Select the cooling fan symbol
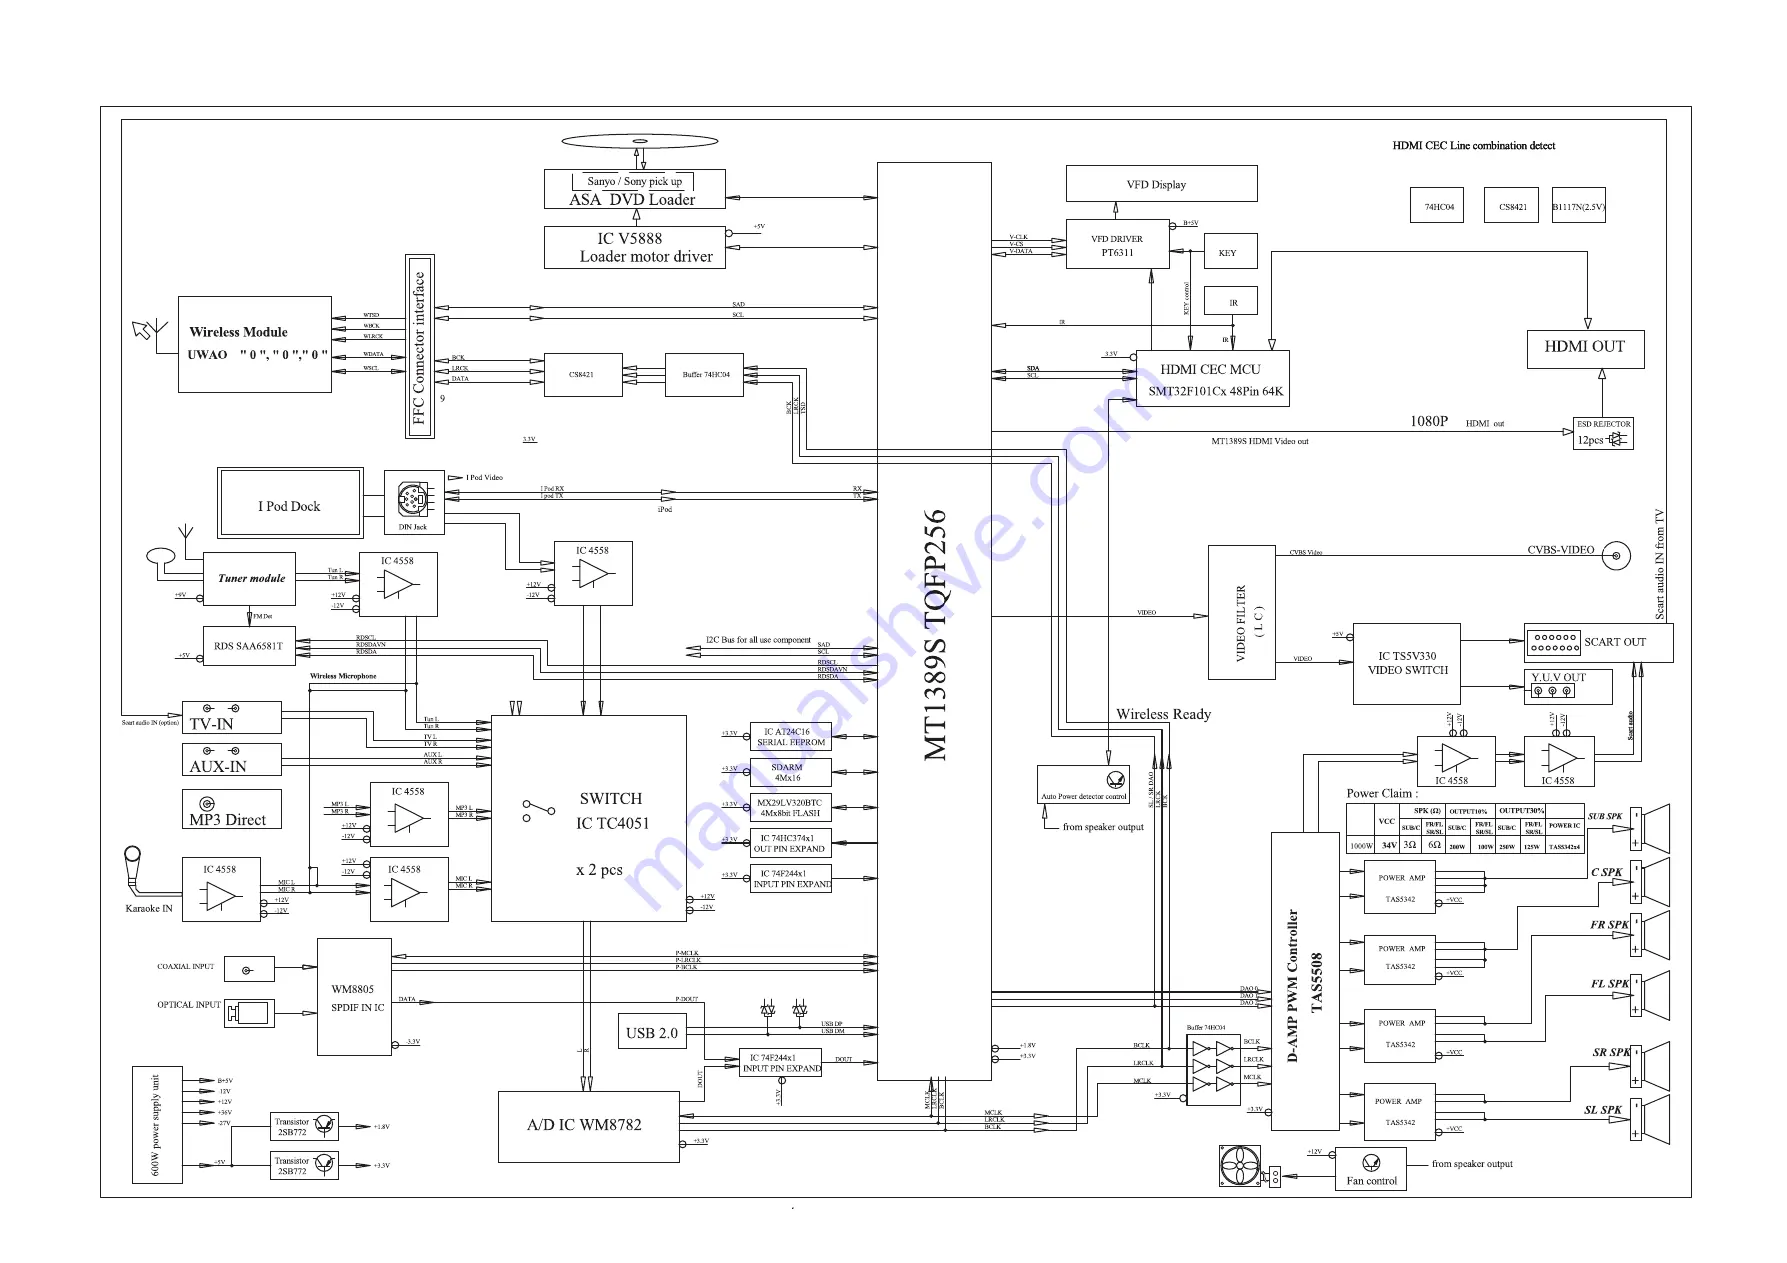This screenshot has width=1787, height=1263. 1240,1166
